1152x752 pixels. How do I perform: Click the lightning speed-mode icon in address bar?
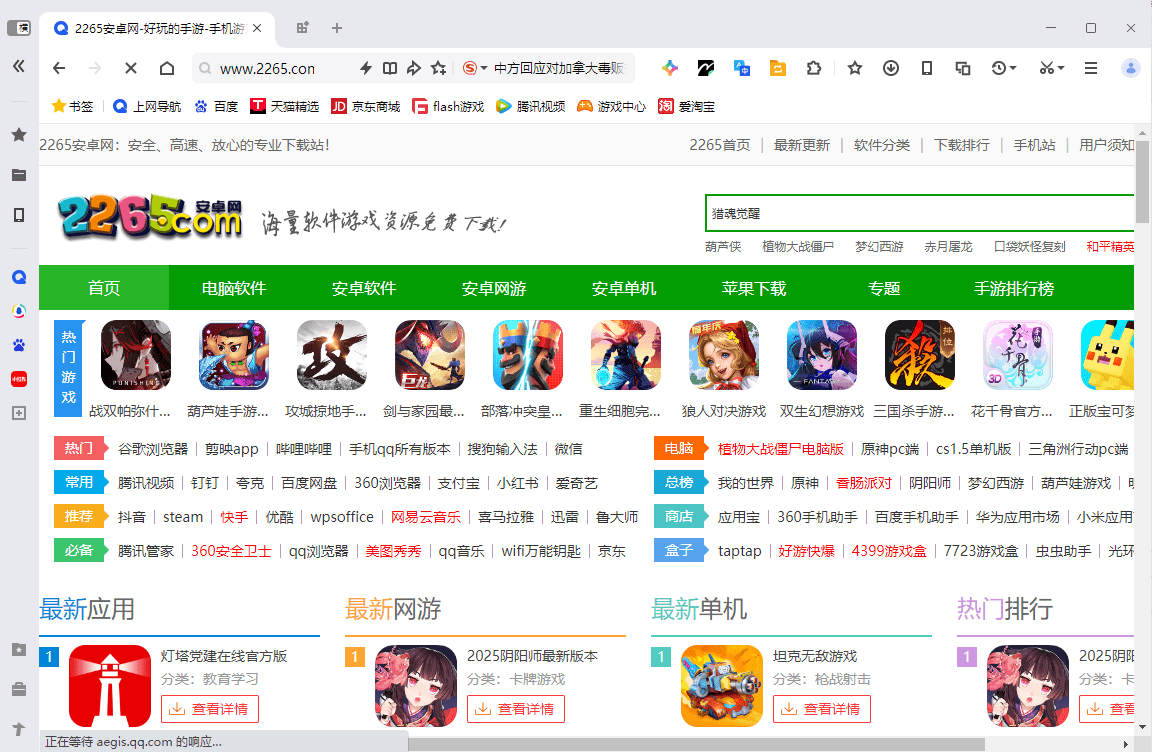[x=365, y=68]
